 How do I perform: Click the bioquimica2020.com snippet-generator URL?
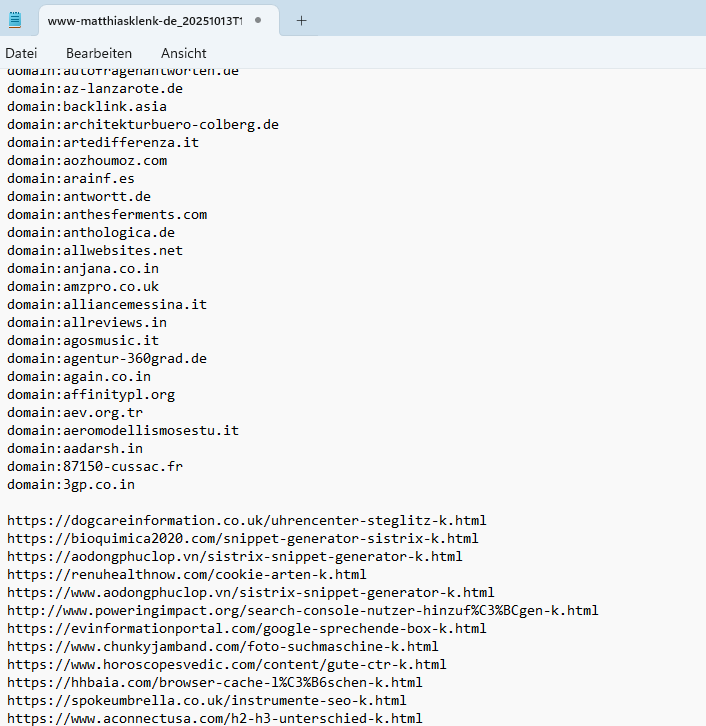point(242,539)
